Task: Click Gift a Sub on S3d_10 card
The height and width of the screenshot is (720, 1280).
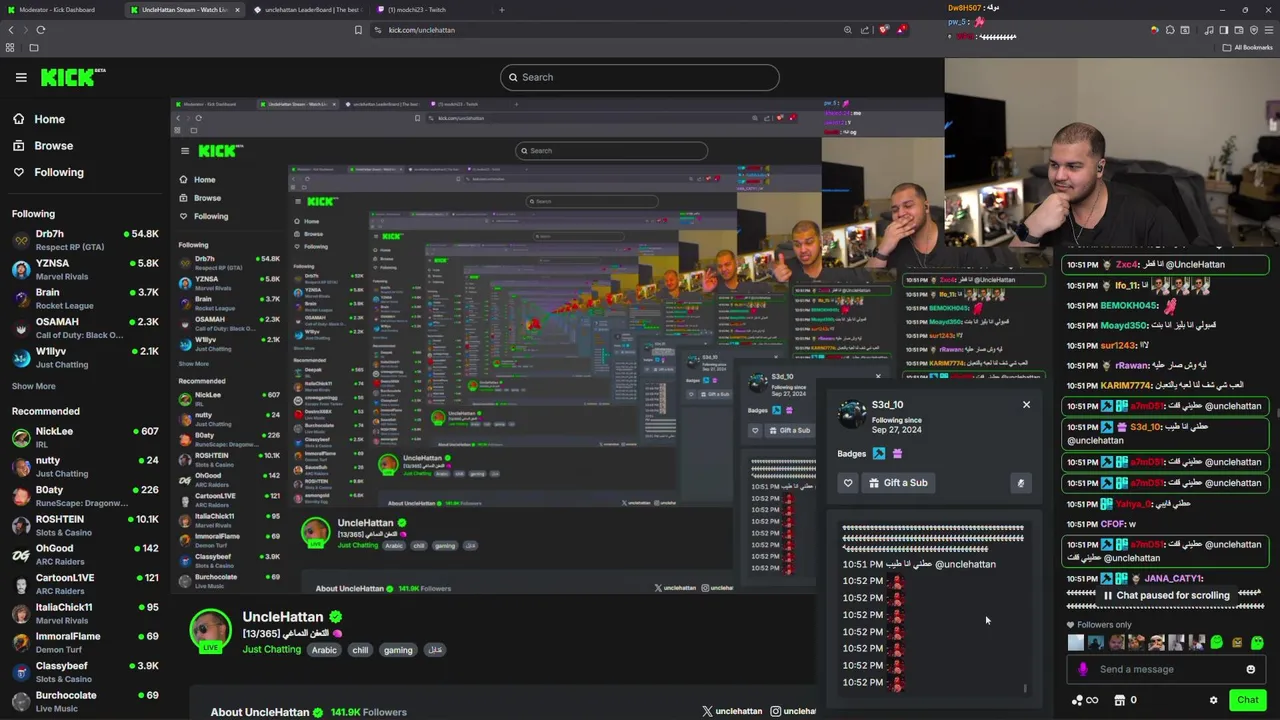Action: point(898,483)
